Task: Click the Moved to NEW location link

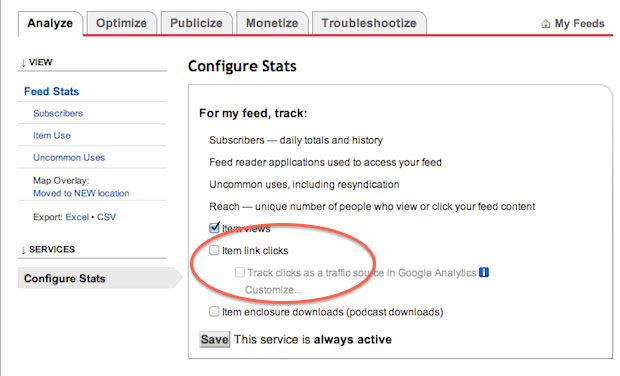Action: pos(81,193)
